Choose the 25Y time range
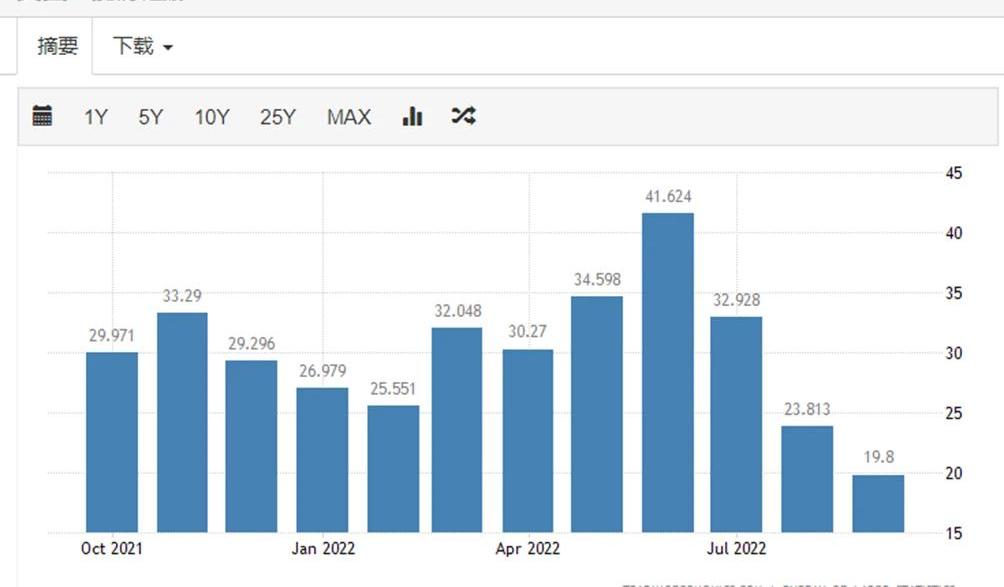Screen dimensions: 1004x587 pyautogui.click(x=278, y=117)
